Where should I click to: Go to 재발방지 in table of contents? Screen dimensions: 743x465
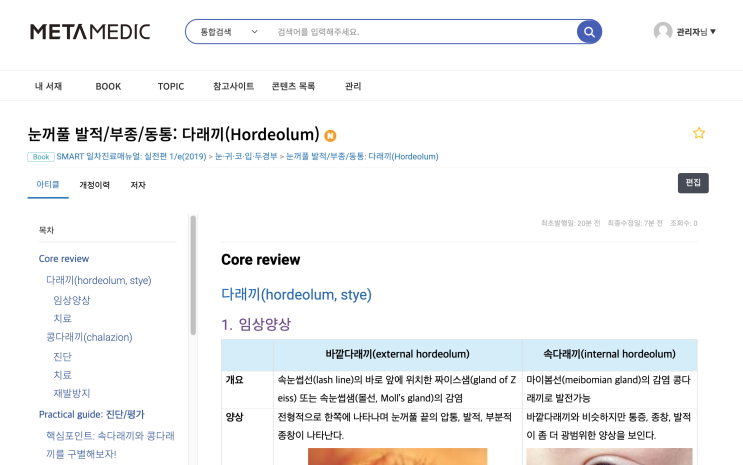[72, 393]
